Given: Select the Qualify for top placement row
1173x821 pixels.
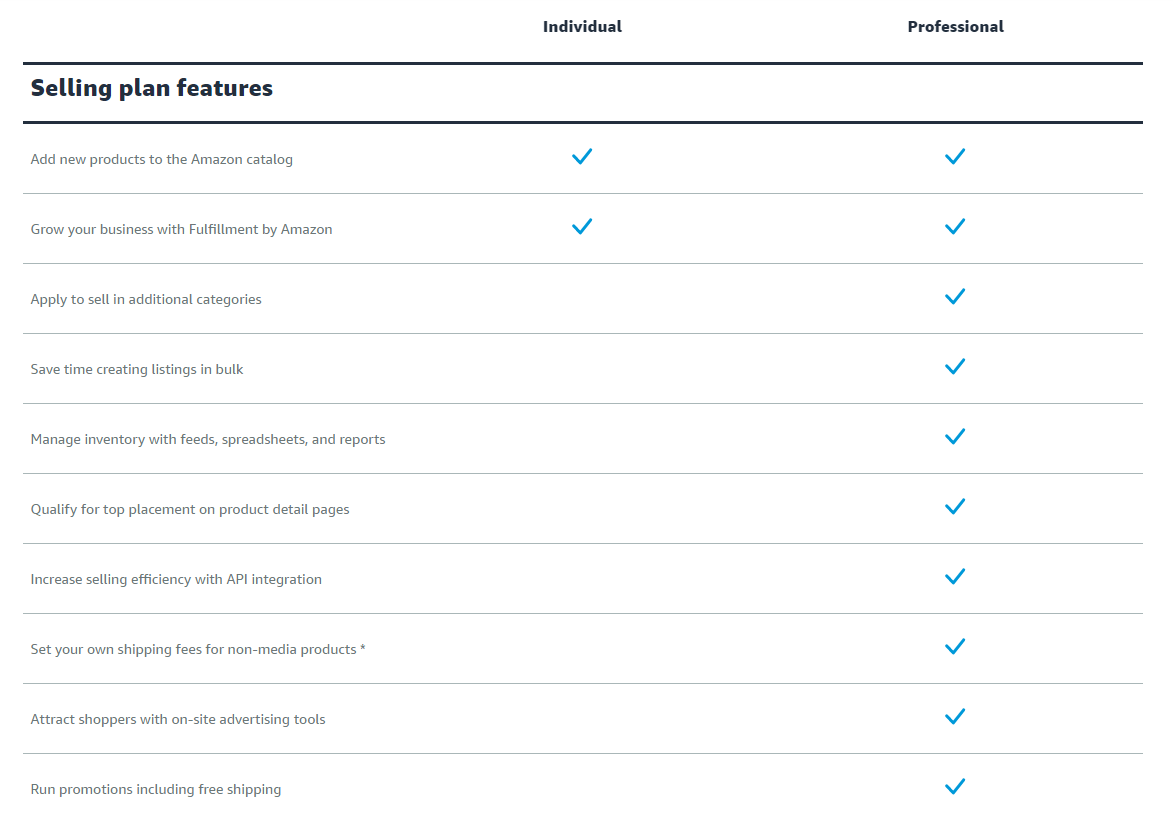Looking at the screenshot, I should click(x=190, y=509).
